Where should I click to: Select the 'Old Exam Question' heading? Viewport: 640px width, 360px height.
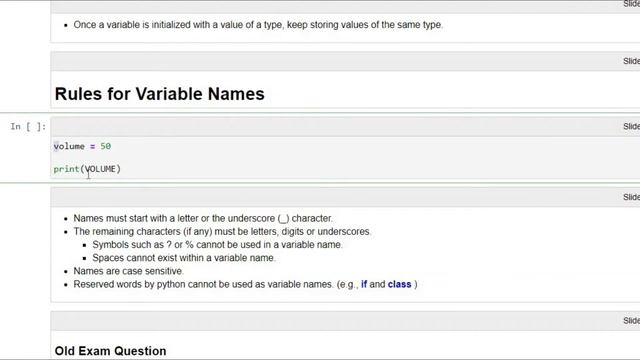click(110, 351)
